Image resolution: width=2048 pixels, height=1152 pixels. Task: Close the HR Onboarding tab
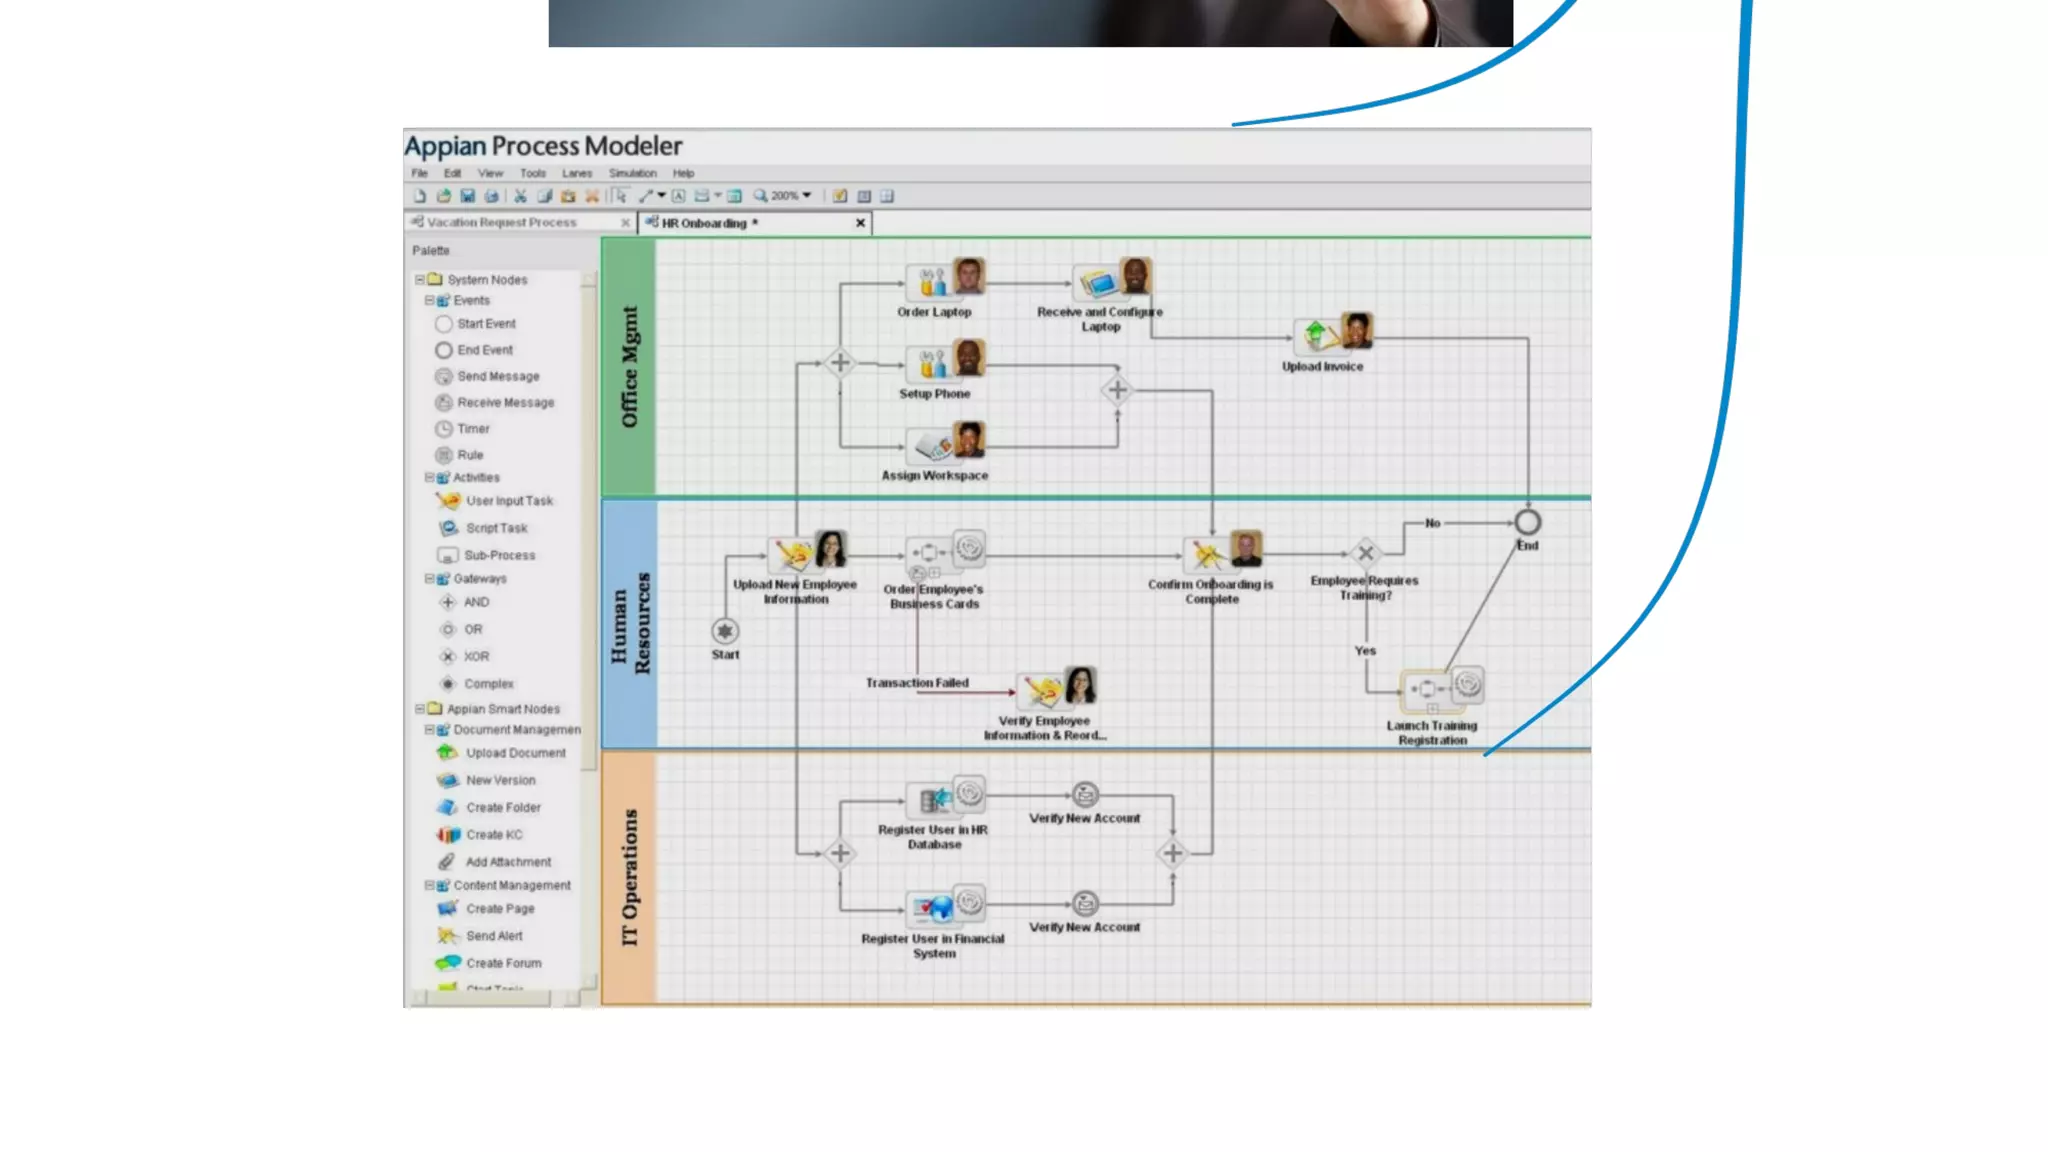tap(860, 223)
